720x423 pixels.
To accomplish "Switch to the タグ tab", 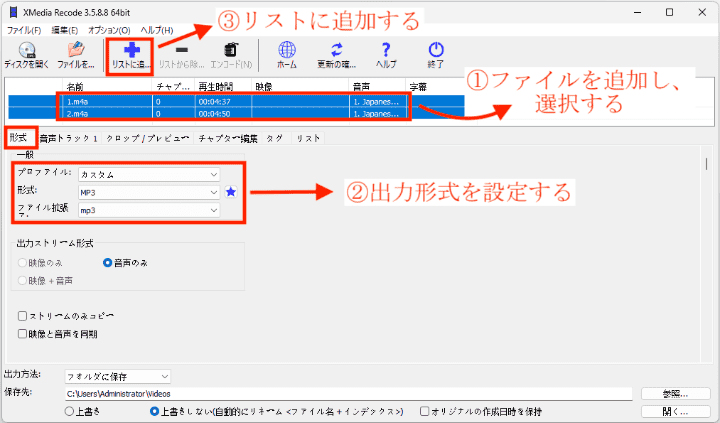I will coord(275,138).
